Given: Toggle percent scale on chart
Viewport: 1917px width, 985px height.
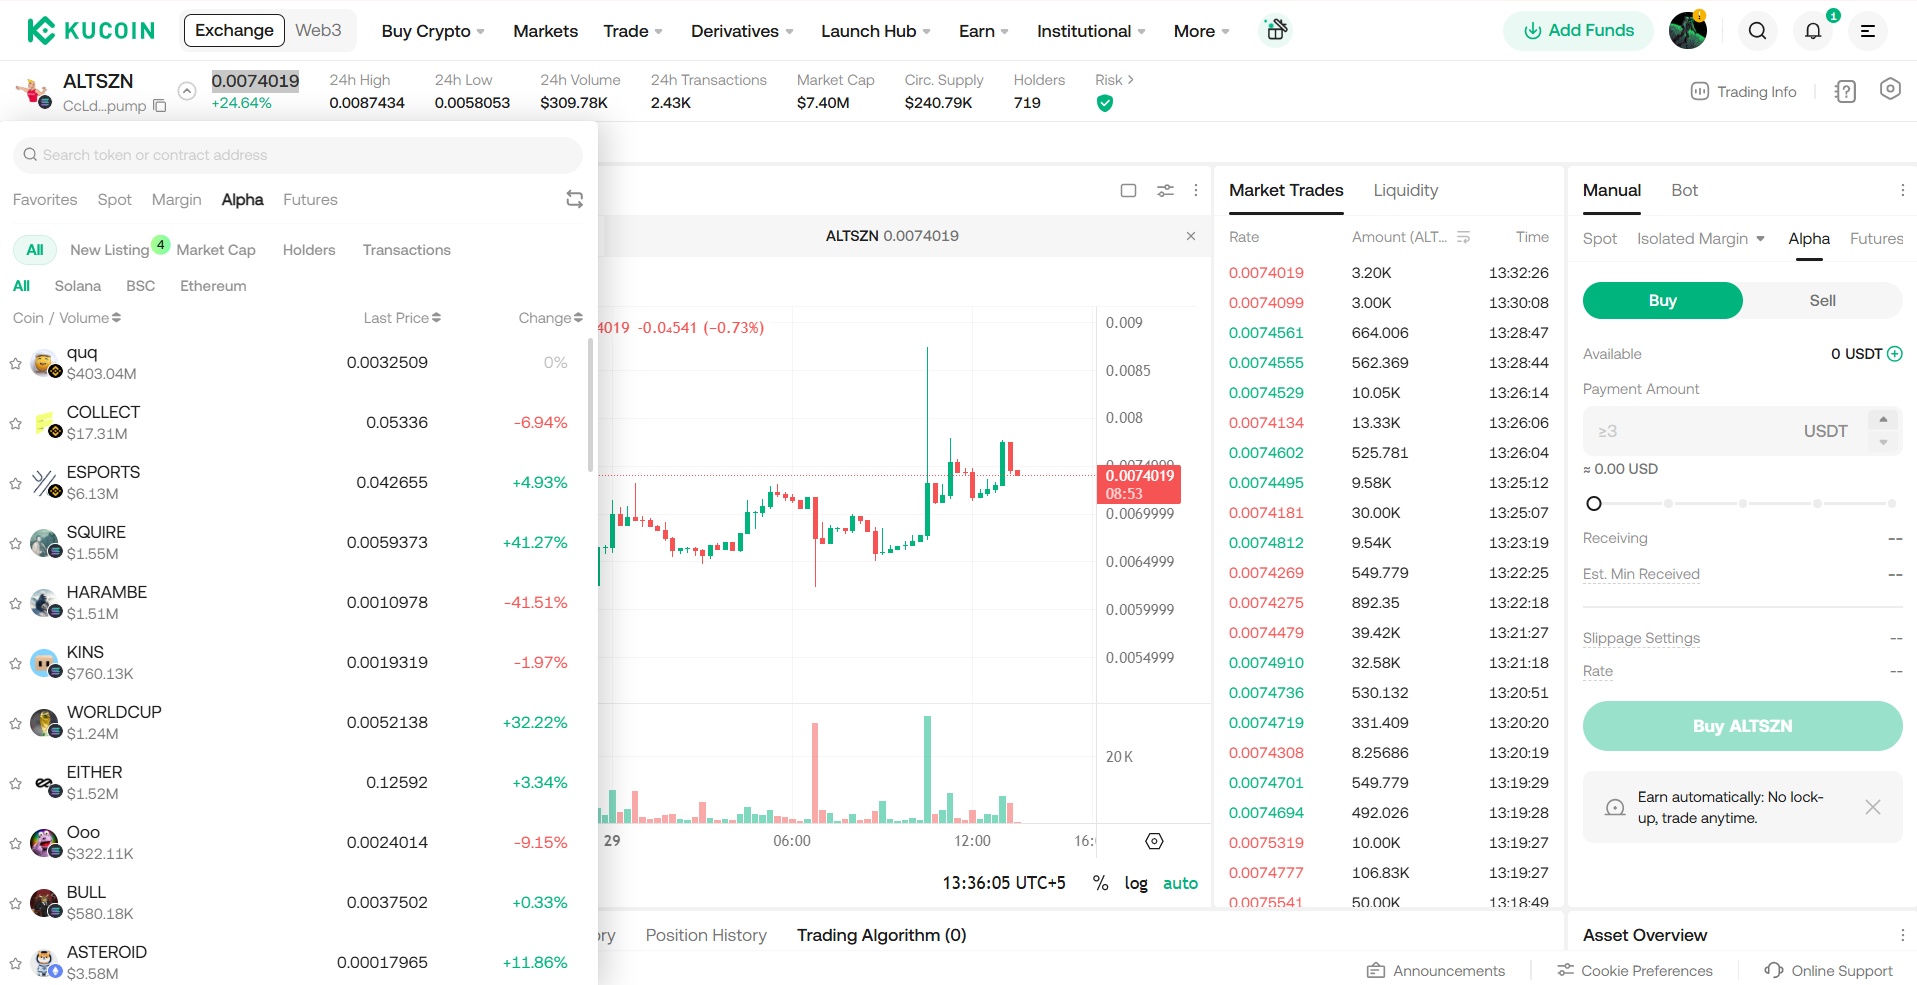Looking at the screenshot, I should click(x=1100, y=883).
